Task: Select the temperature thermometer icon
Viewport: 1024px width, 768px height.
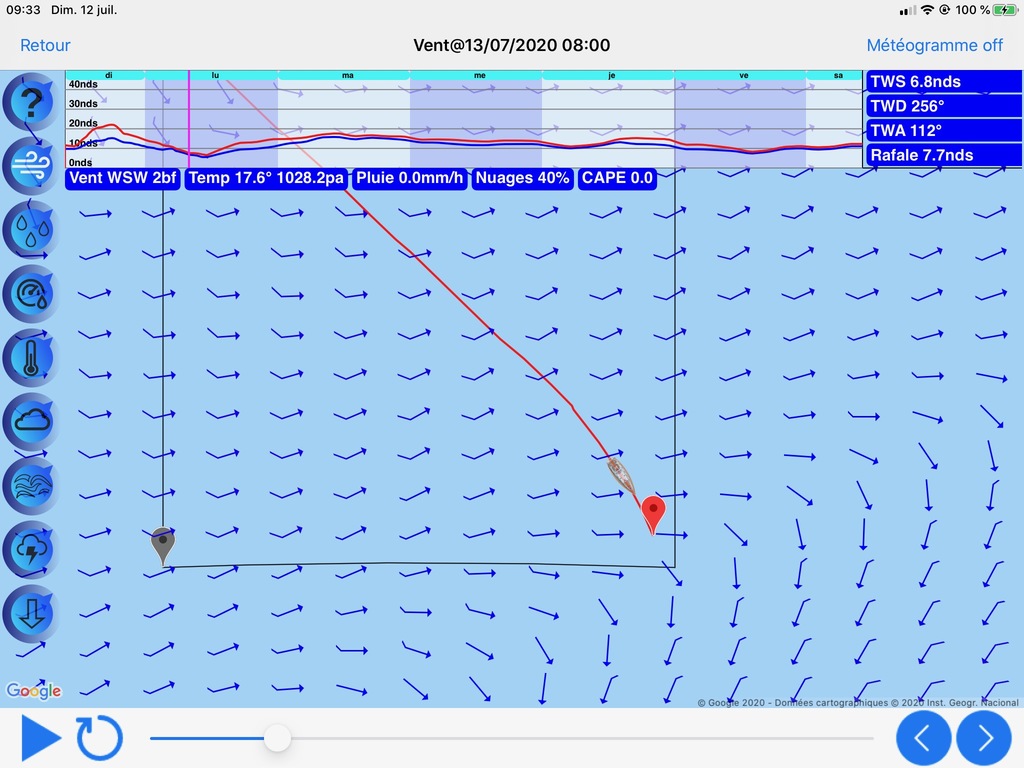Action: coord(29,358)
